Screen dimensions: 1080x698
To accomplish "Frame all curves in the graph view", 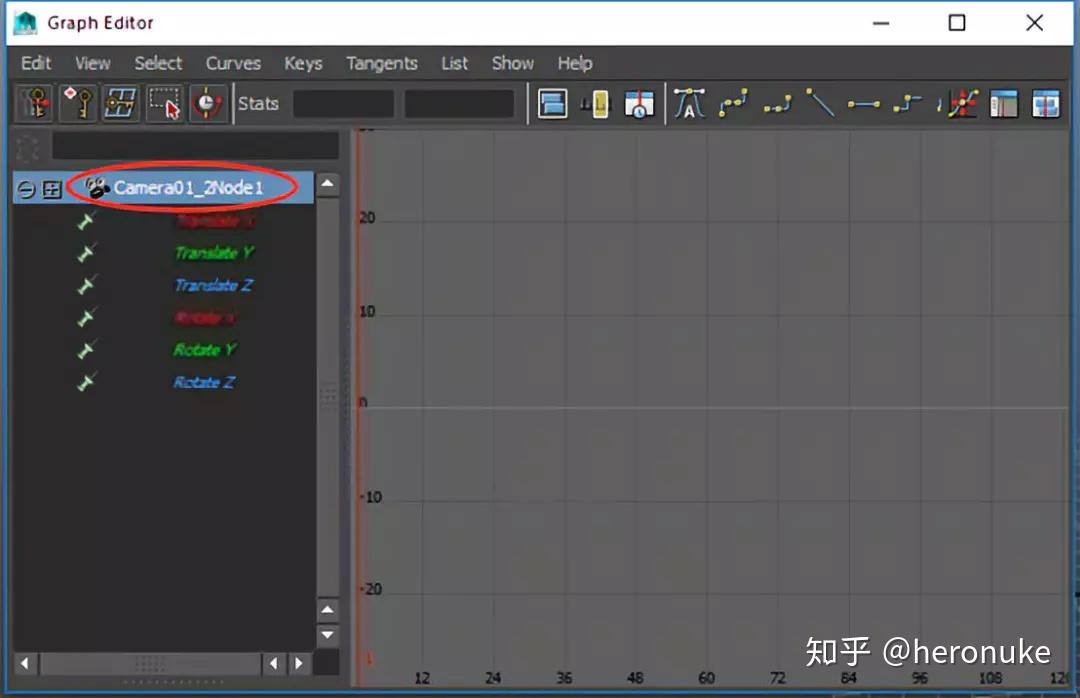I will 552,102.
